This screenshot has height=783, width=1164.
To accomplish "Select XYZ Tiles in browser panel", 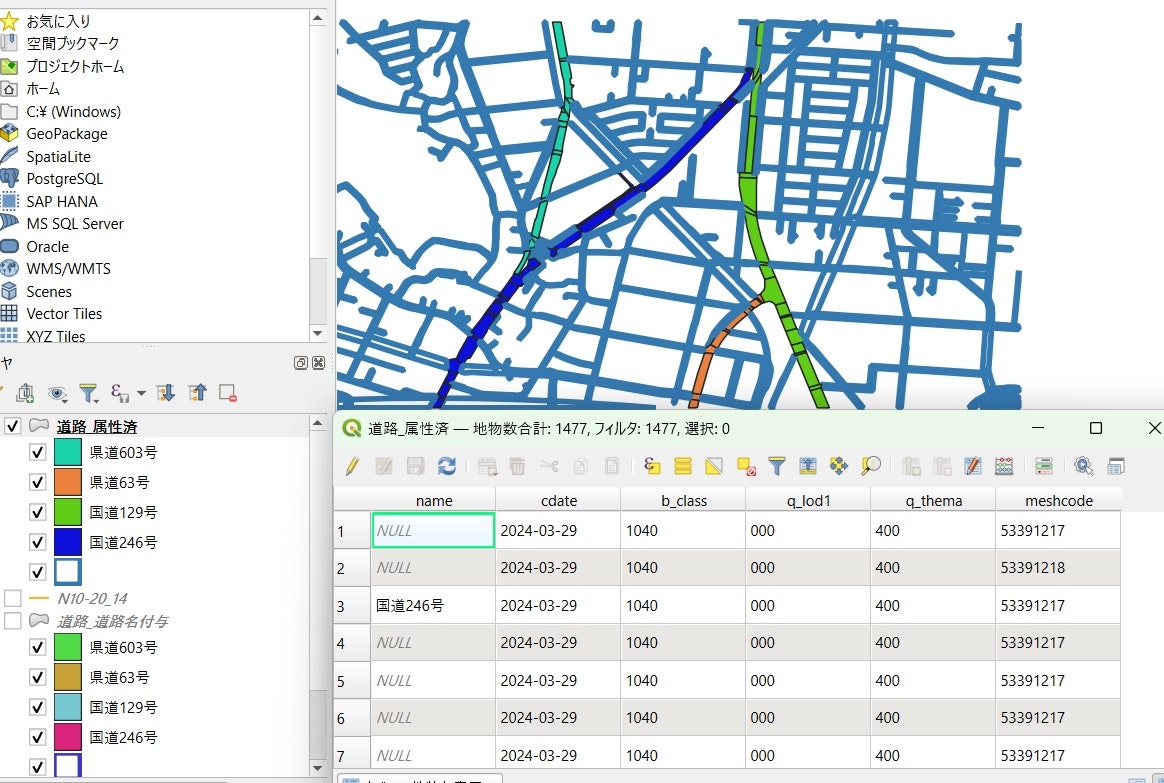I will [x=55, y=336].
